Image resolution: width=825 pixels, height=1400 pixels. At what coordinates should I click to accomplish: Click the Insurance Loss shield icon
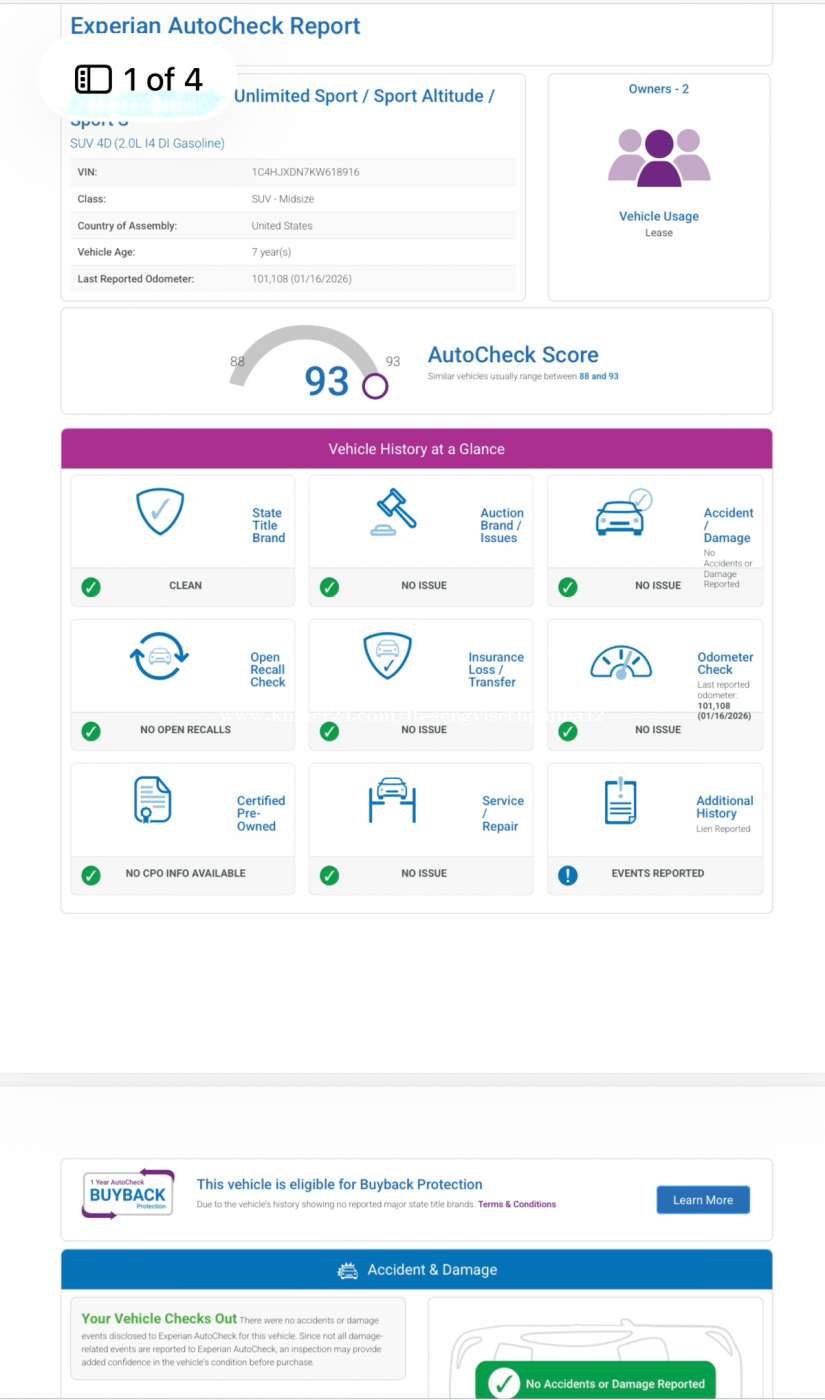(387, 656)
